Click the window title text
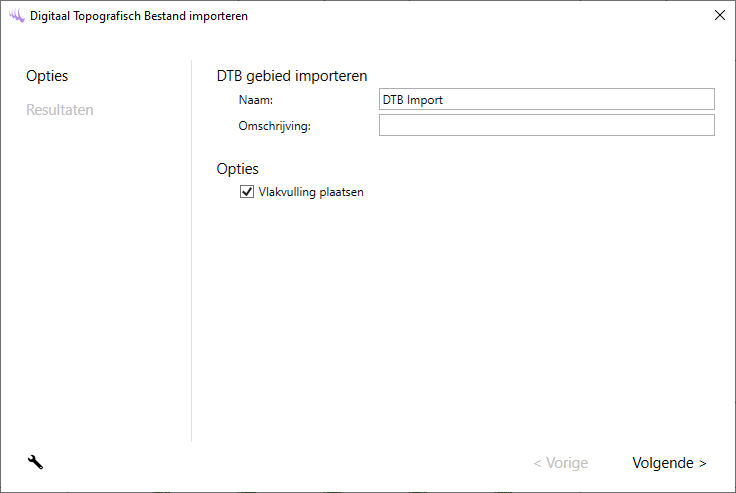The width and height of the screenshot is (736, 493). point(139,16)
